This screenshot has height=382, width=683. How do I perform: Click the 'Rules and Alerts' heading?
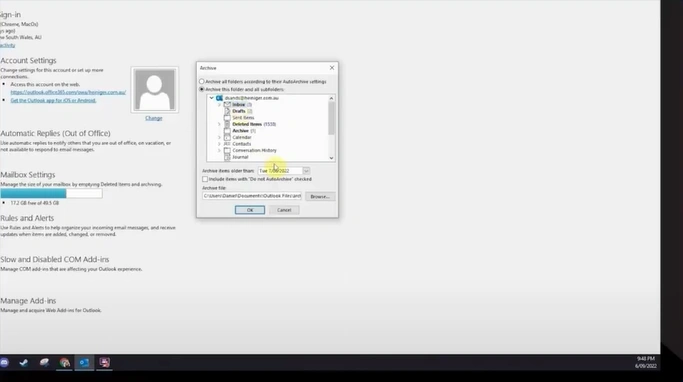(27, 218)
